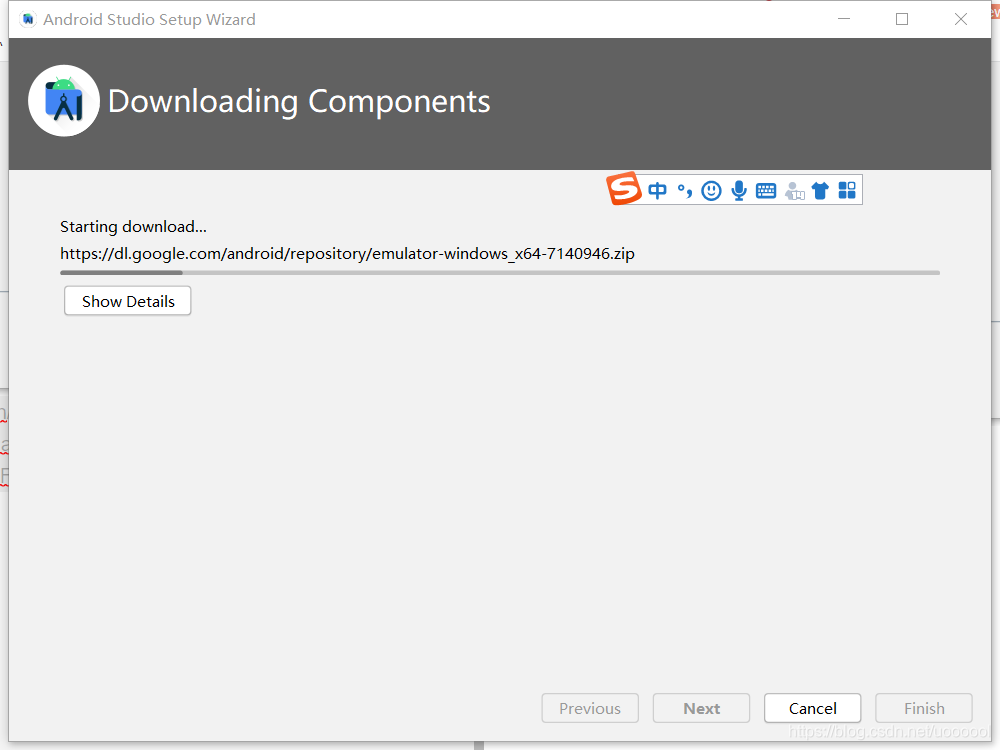This screenshot has width=1000, height=750.
Task: Click the 'Downloading Components' heading
Action: [x=299, y=101]
